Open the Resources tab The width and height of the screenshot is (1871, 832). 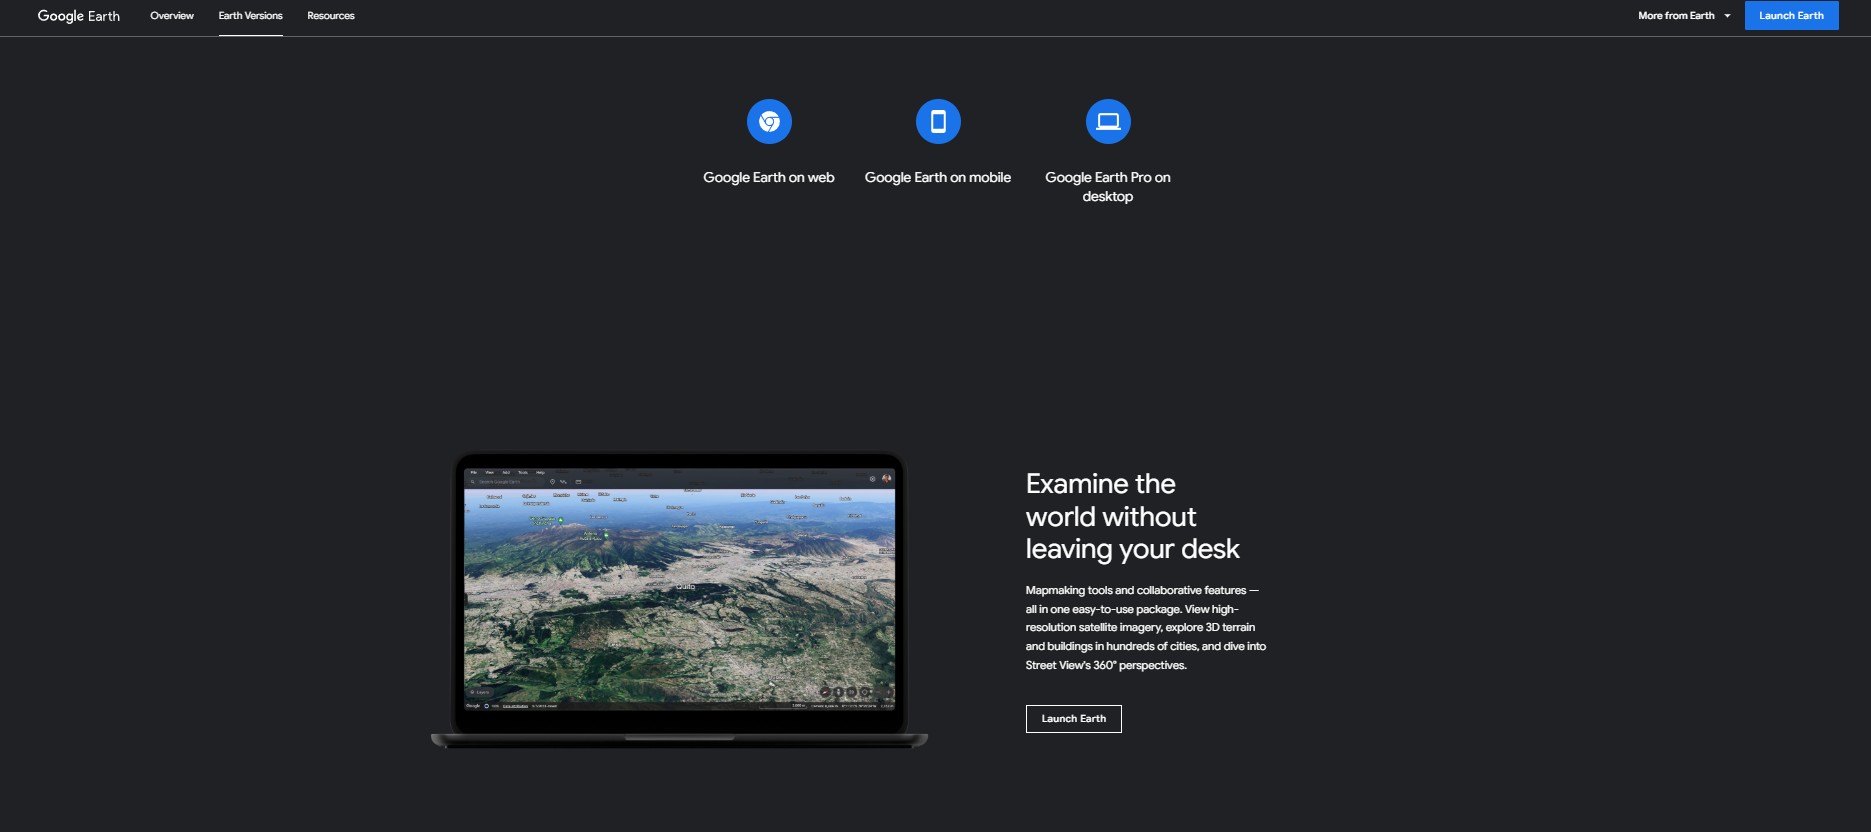(x=331, y=16)
